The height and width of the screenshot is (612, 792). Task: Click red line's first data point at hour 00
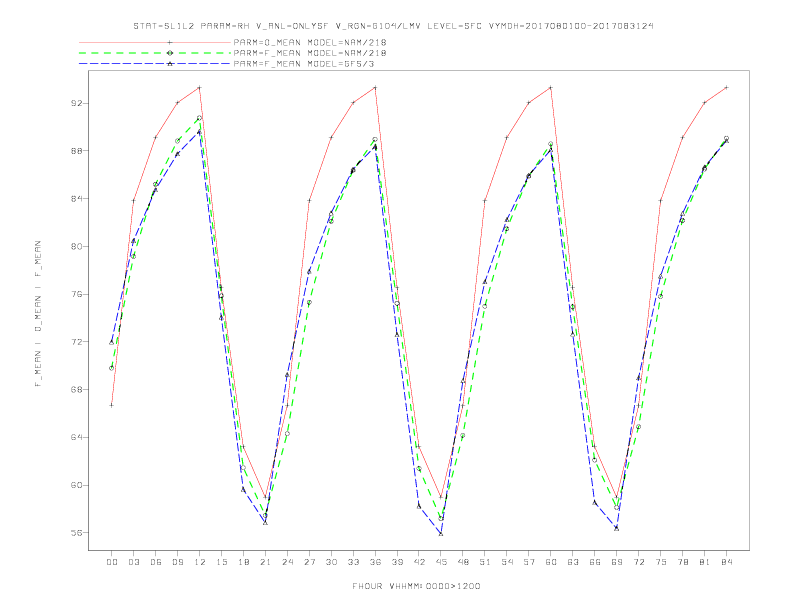(x=112, y=405)
